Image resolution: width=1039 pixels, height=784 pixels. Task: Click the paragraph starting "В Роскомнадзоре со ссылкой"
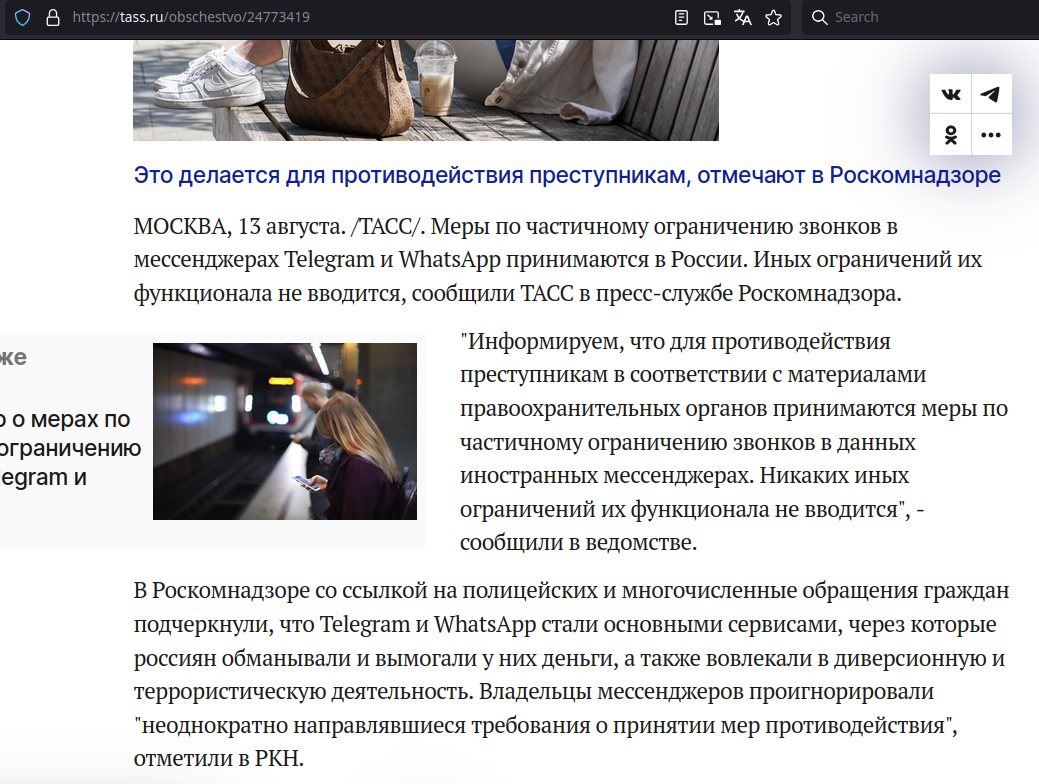pos(571,674)
